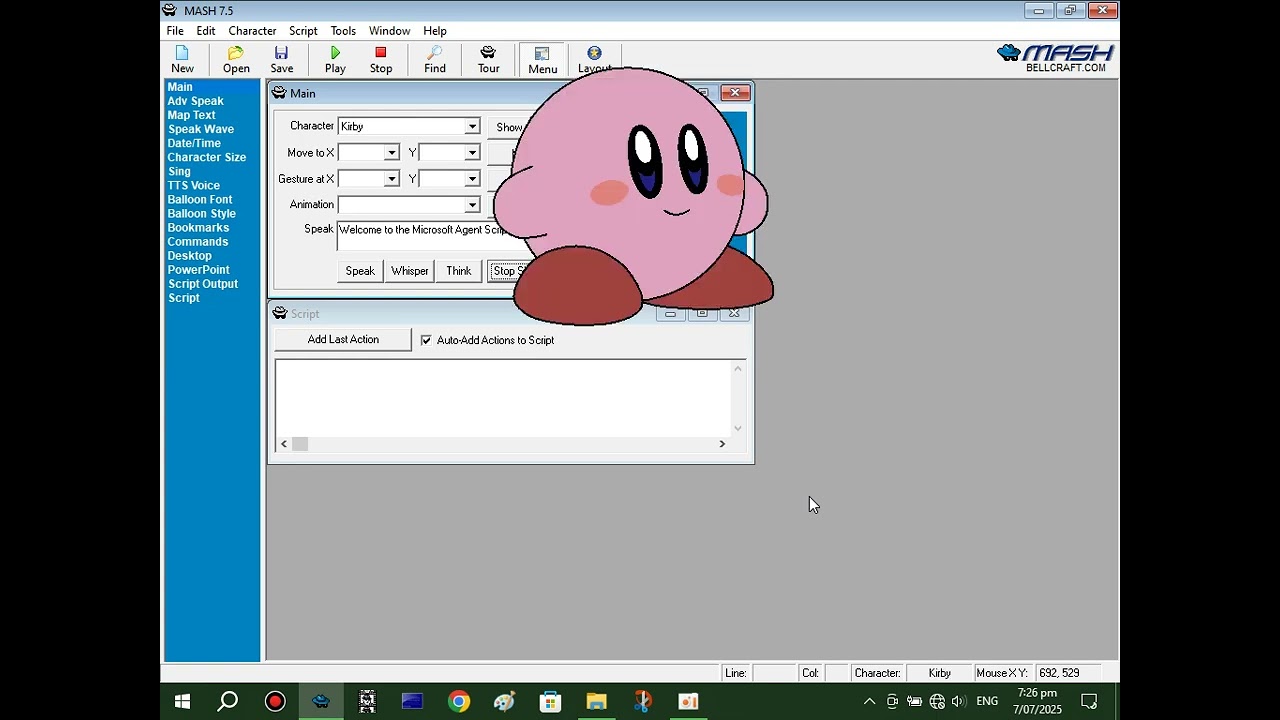The width and height of the screenshot is (1280, 720).
Task: Open Windows taskbar search
Action: tap(228, 702)
